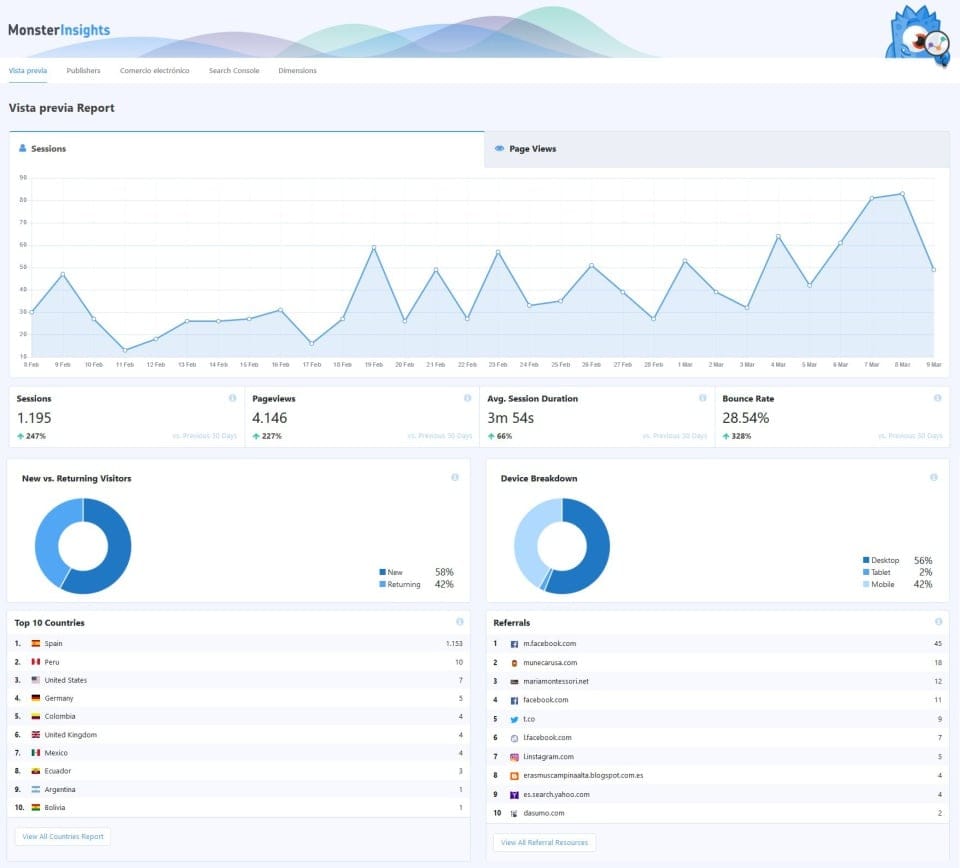The width and height of the screenshot is (960, 868).
Task: Select the mariamontessori.net referral row
Action: (x=718, y=681)
